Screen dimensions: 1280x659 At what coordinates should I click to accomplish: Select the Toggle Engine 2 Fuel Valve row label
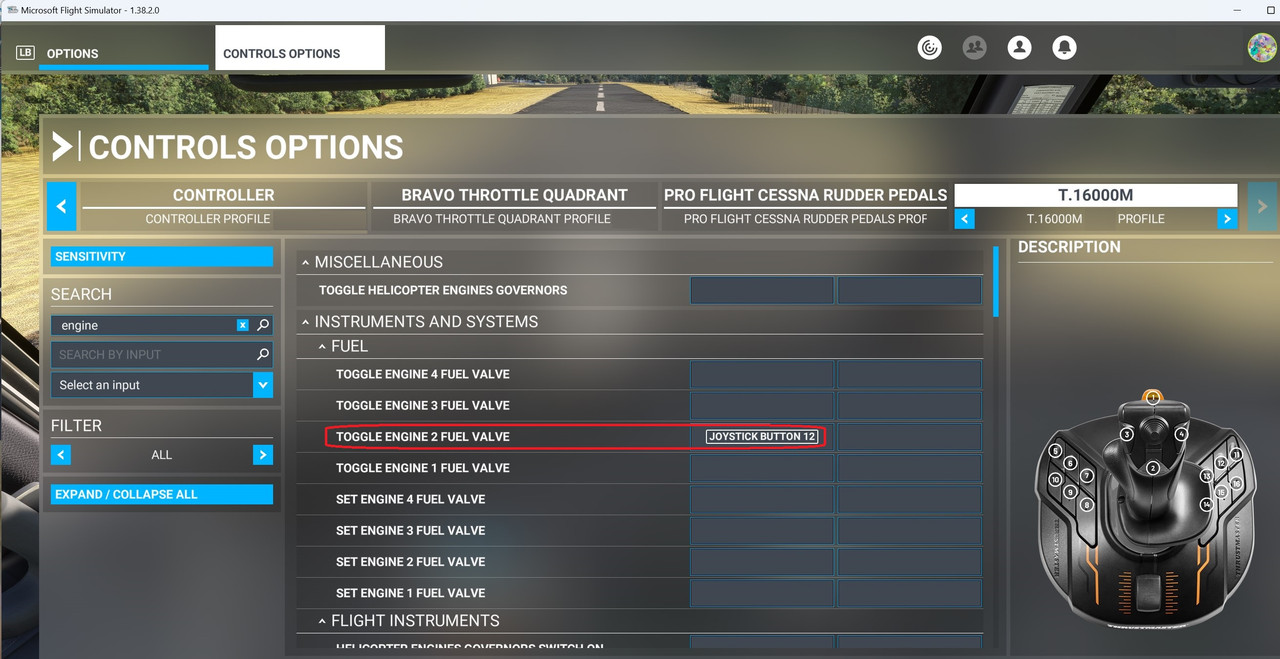pos(423,436)
